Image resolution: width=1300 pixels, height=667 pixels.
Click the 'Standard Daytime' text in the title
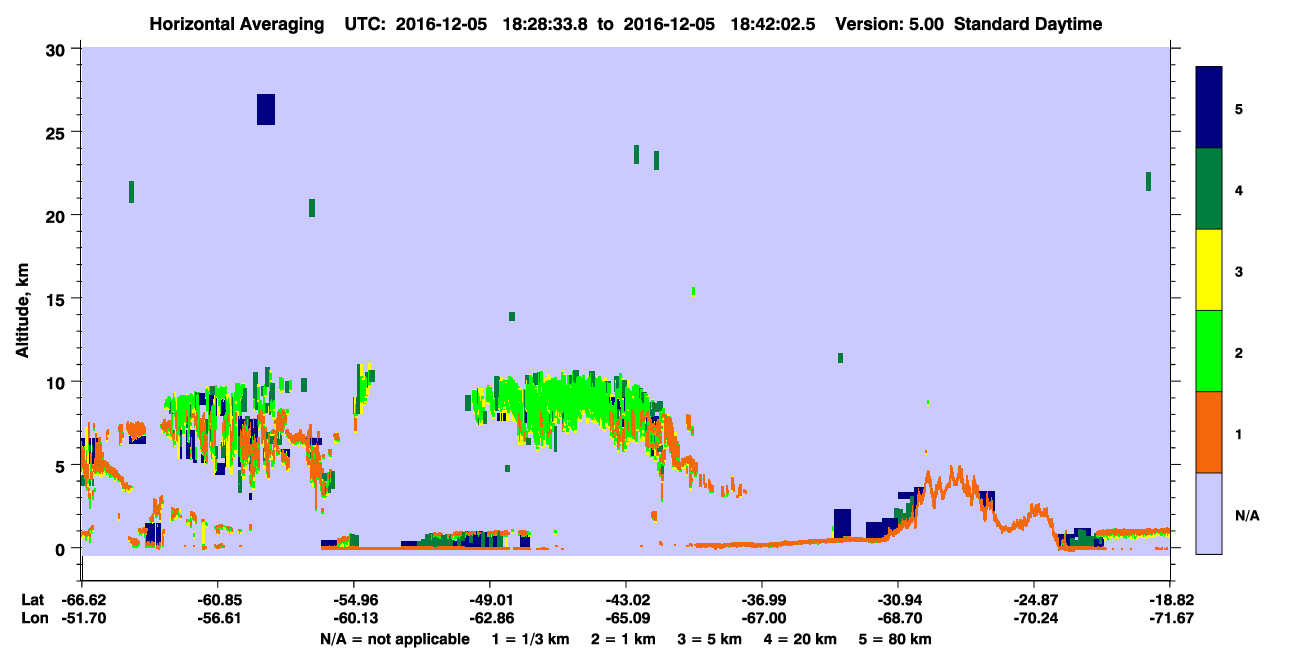pos(1028,24)
